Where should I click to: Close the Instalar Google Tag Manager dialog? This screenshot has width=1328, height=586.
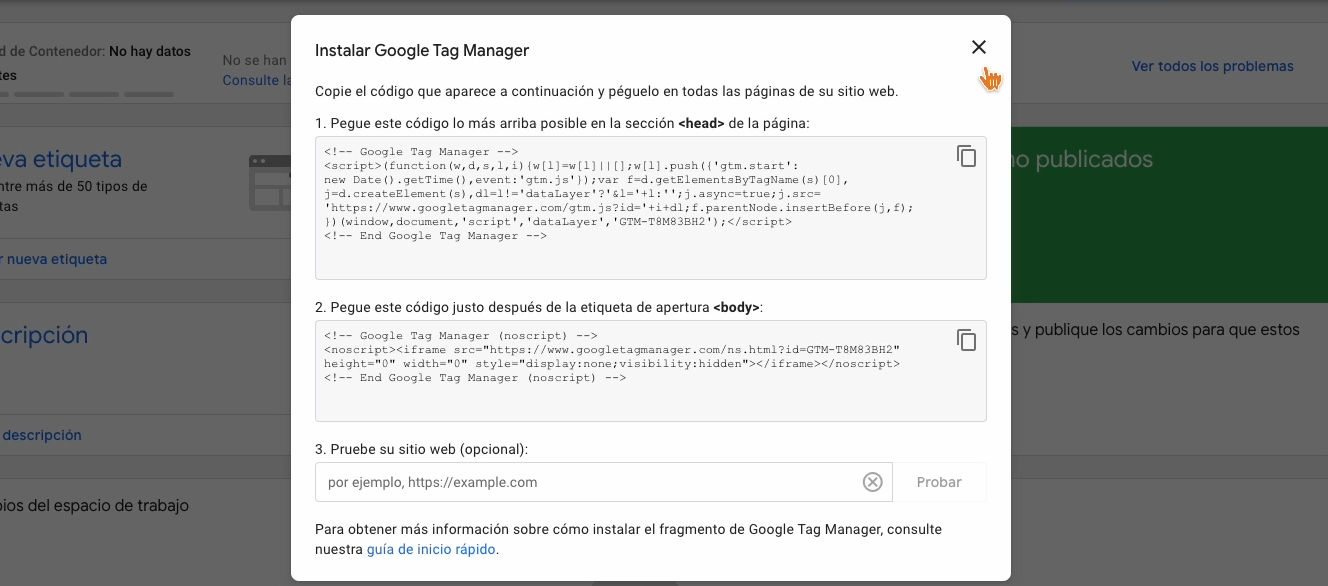point(978,47)
